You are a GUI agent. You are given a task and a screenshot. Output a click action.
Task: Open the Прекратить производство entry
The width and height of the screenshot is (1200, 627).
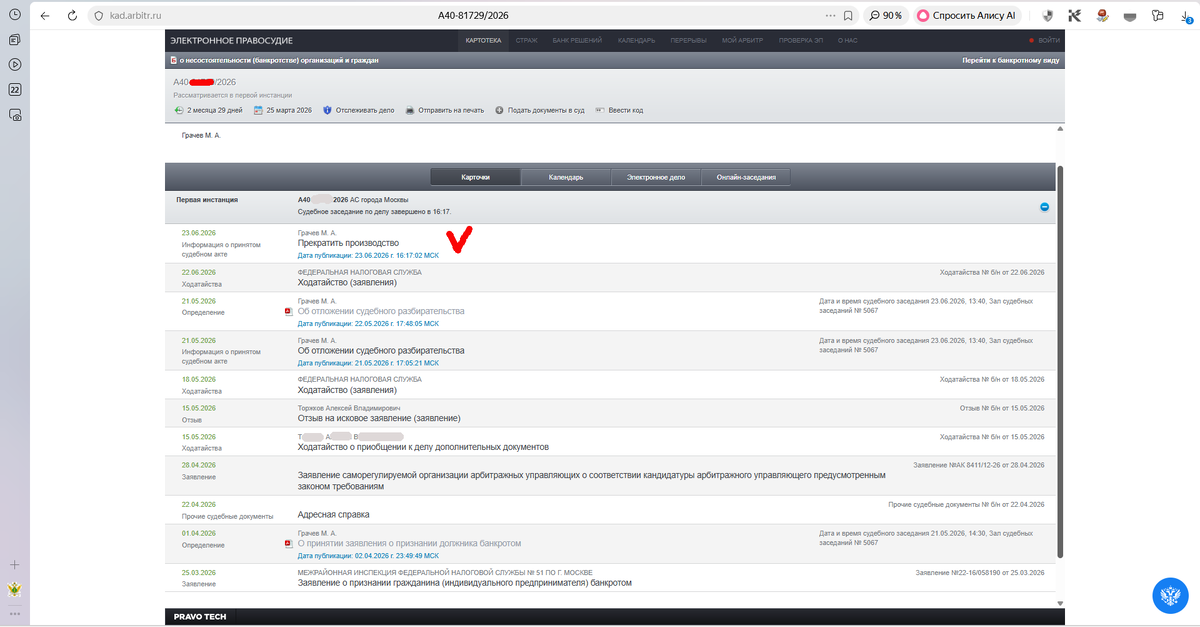coord(348,243)
